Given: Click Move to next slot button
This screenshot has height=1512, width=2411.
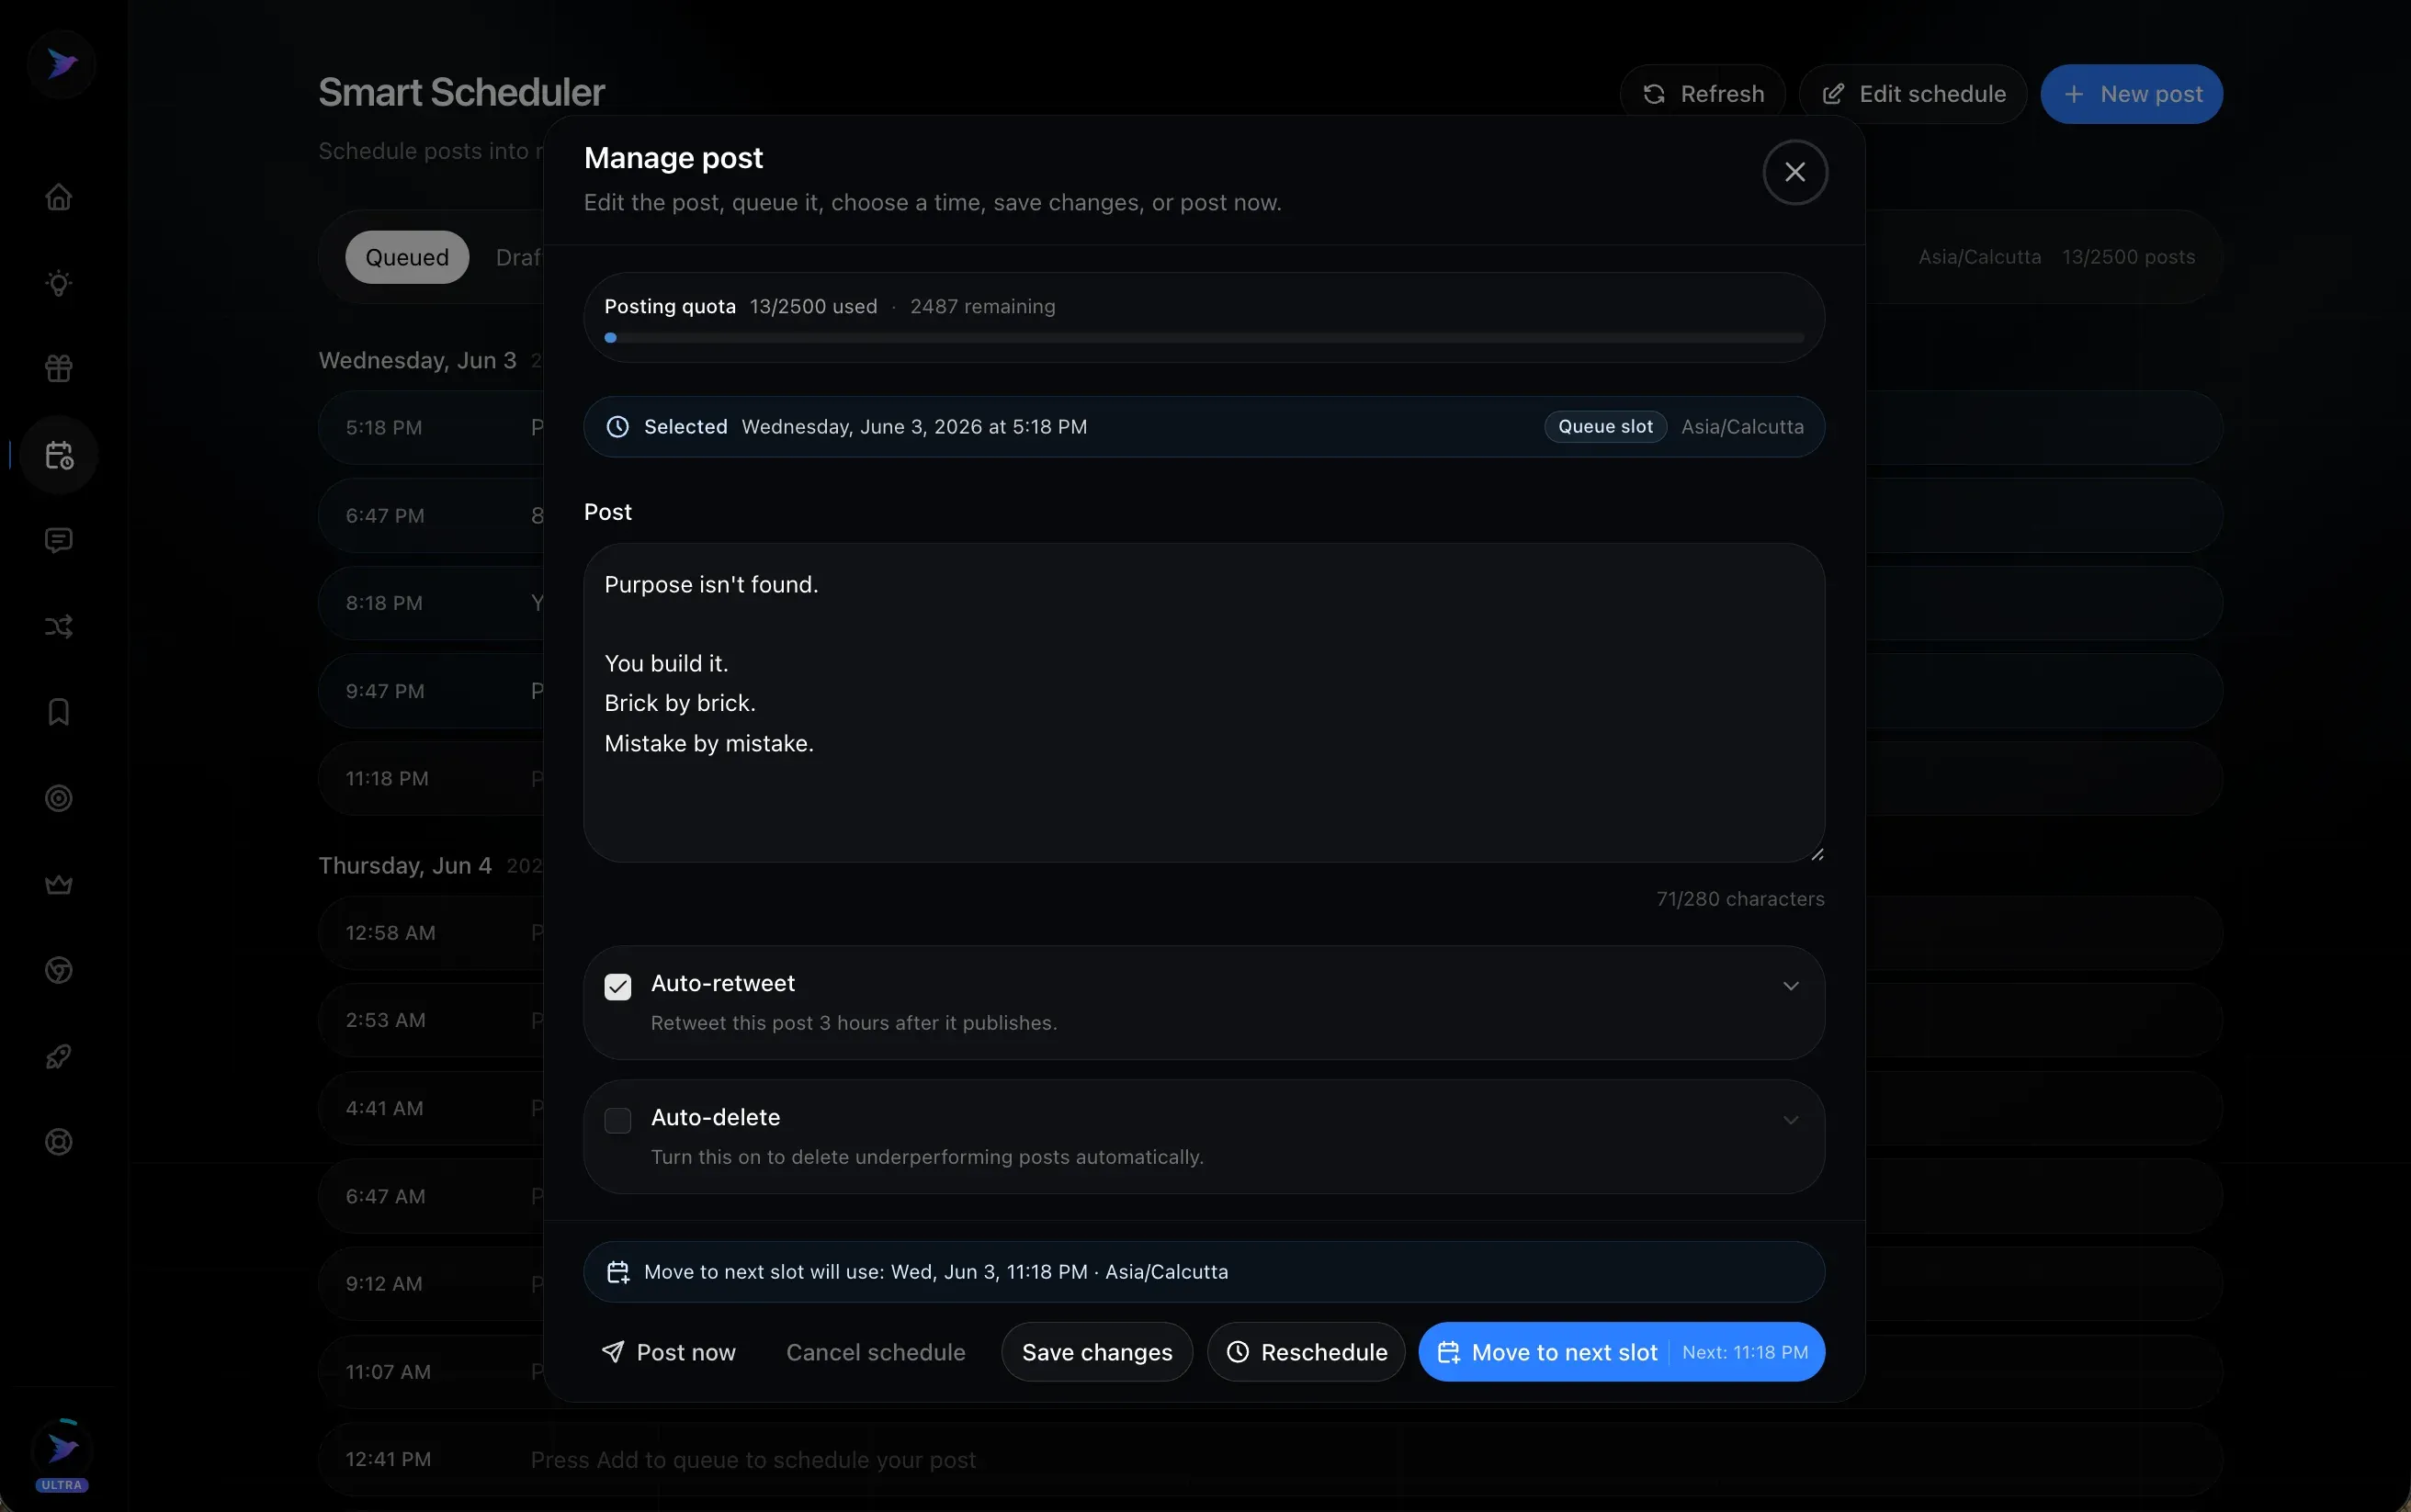Looking at the screenshot, I should click(x=1621, y=1352).
